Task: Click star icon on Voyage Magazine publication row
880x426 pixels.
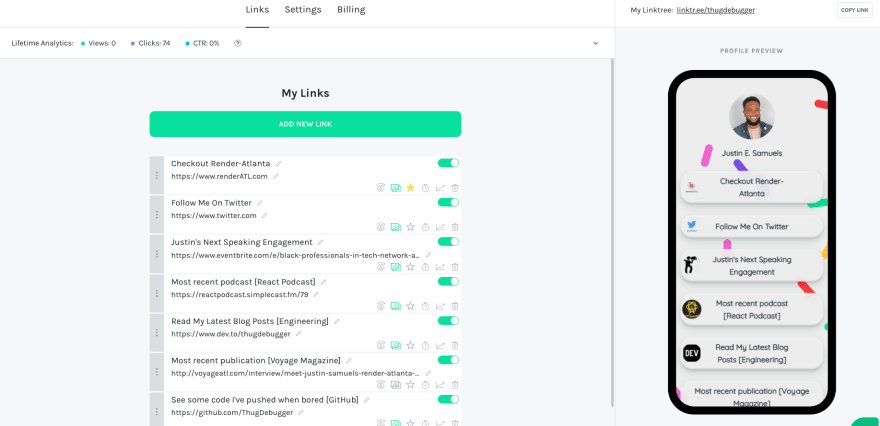Action: coord(410,384)
